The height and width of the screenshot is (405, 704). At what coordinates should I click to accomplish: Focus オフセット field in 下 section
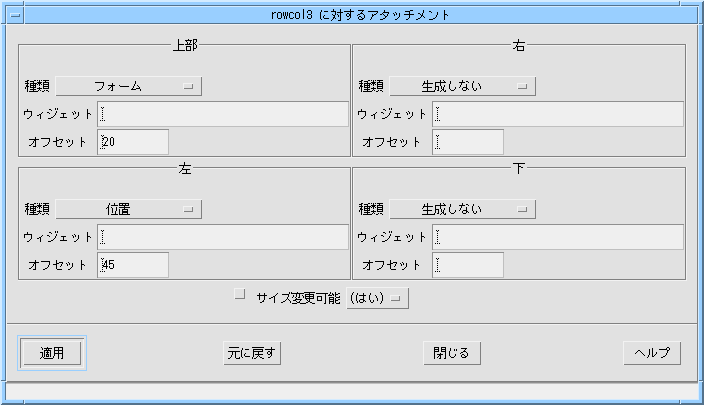click(x=468, y=265)
